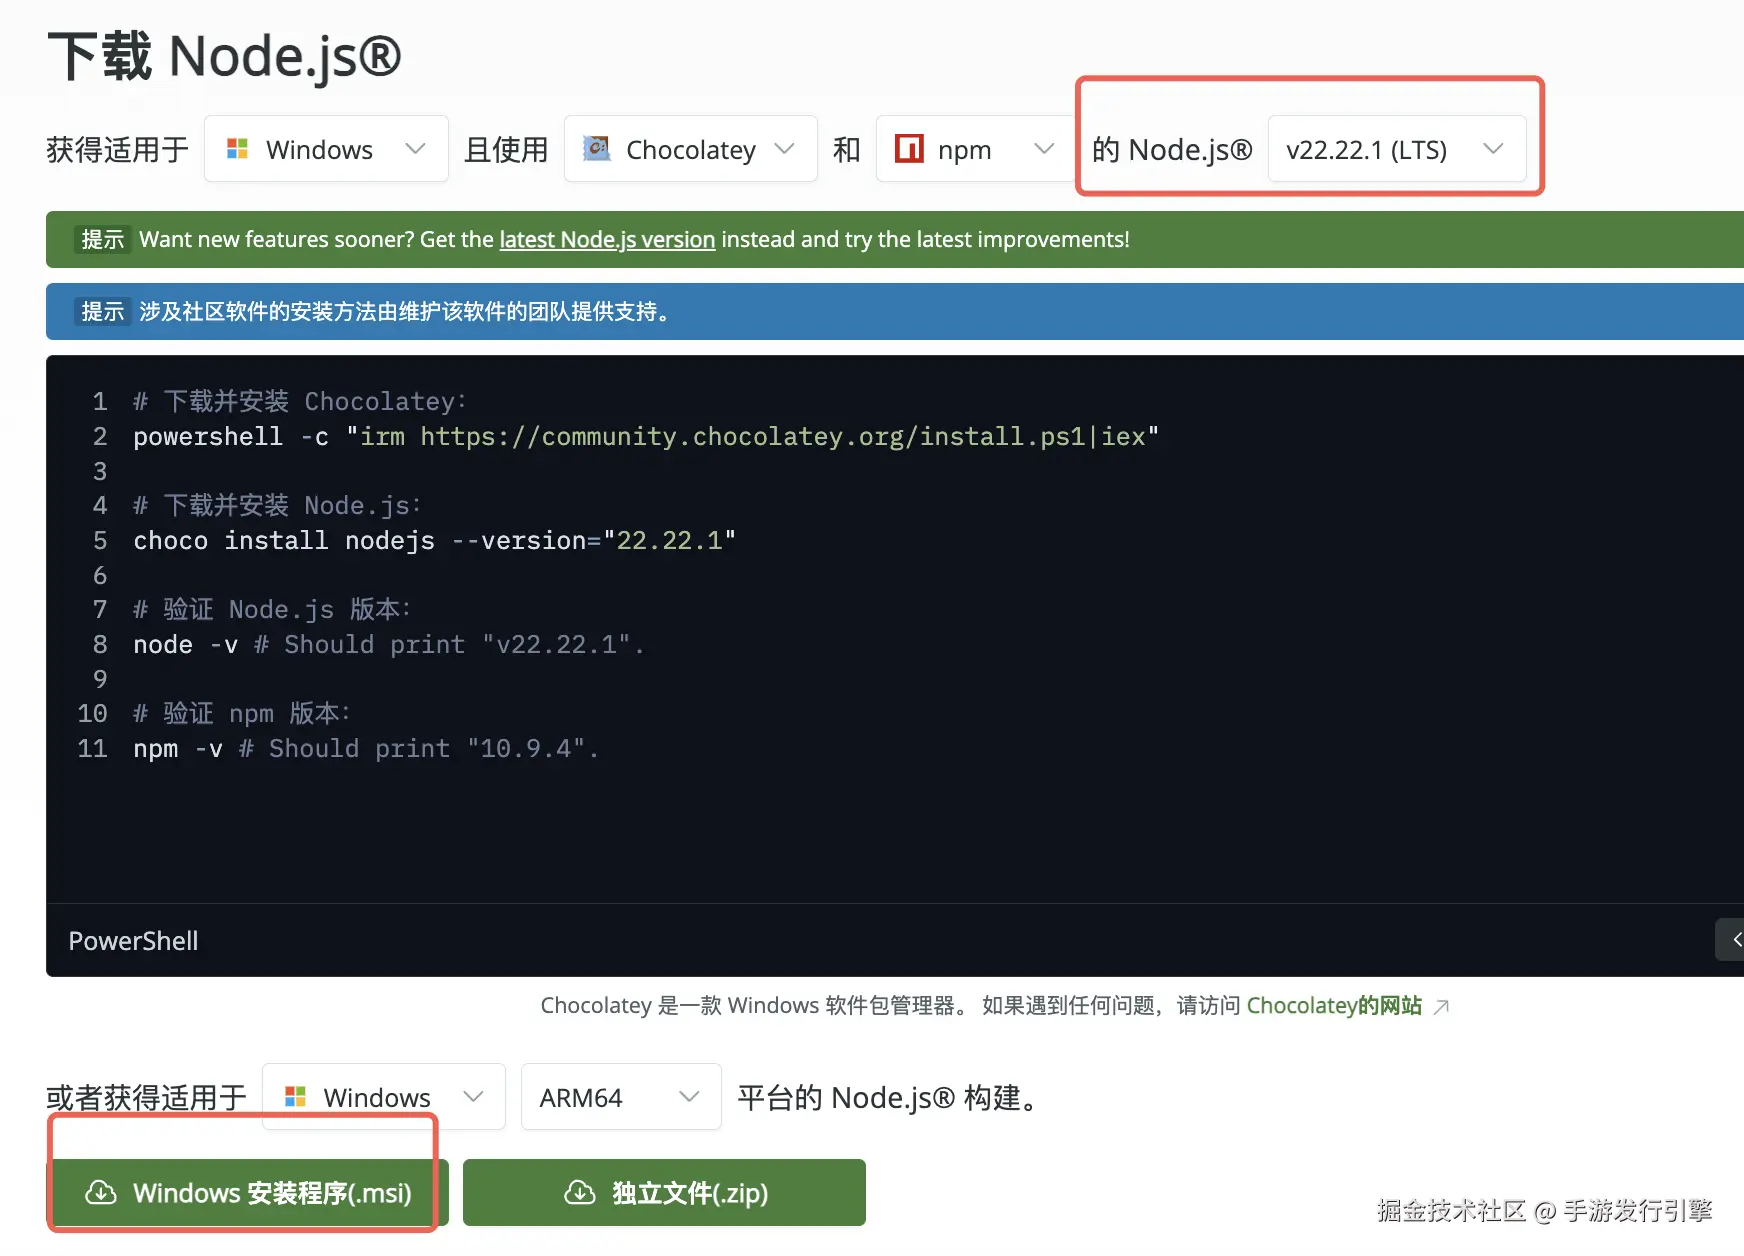The image size is (1744, 1256).
Task: Click the red npm logo icon
Action: coord(909,148)
